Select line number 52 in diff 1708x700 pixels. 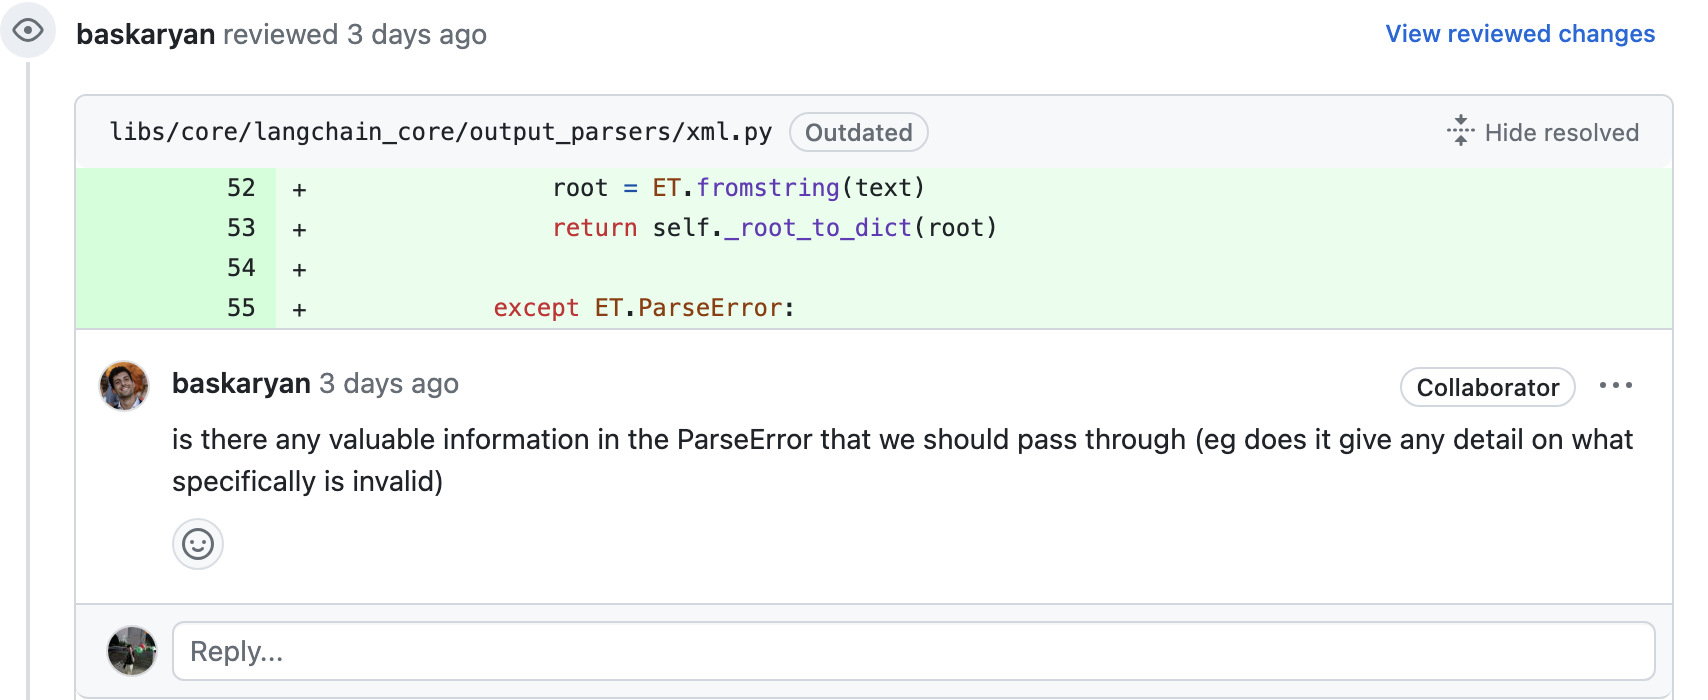click(241, 188)
